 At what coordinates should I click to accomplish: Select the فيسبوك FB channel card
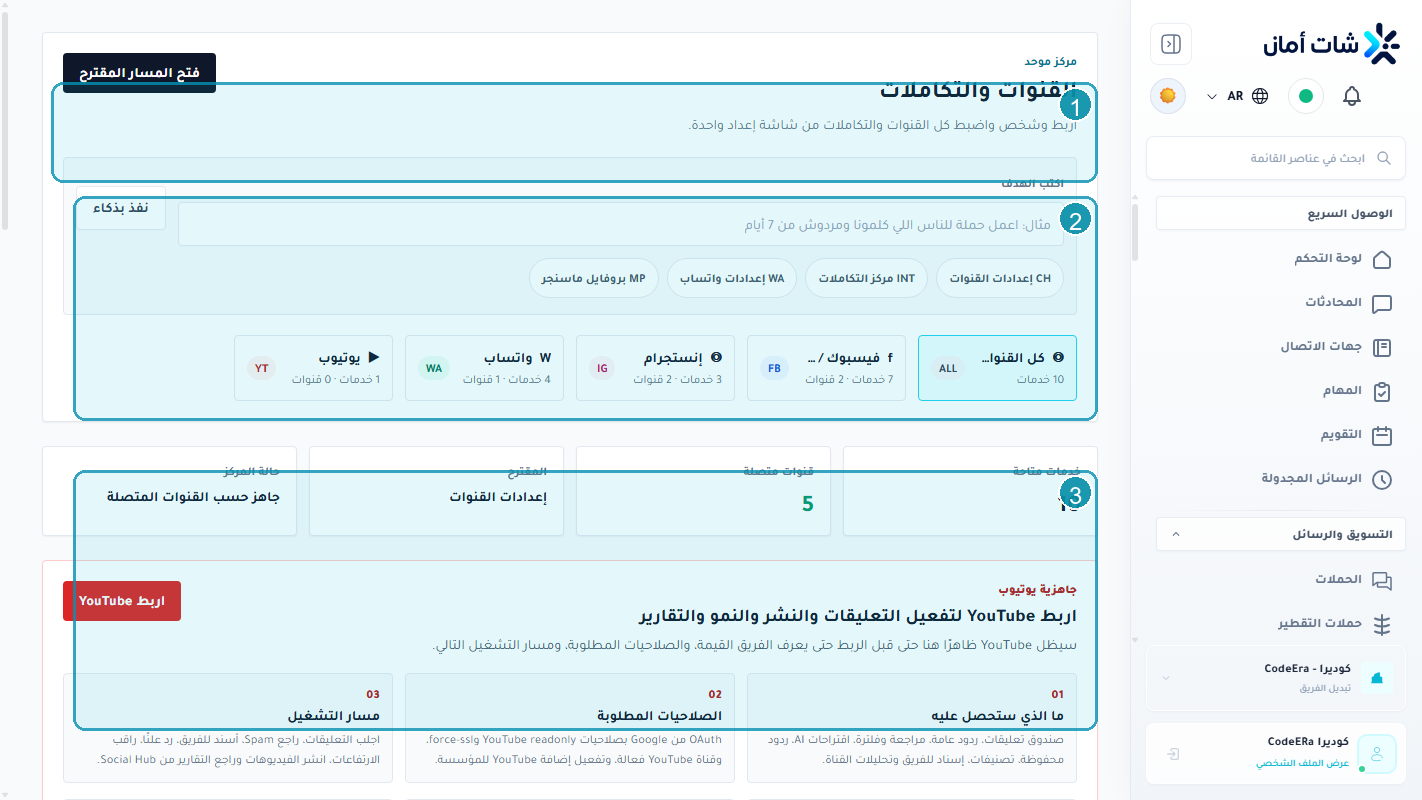click(x=826, y=368)
